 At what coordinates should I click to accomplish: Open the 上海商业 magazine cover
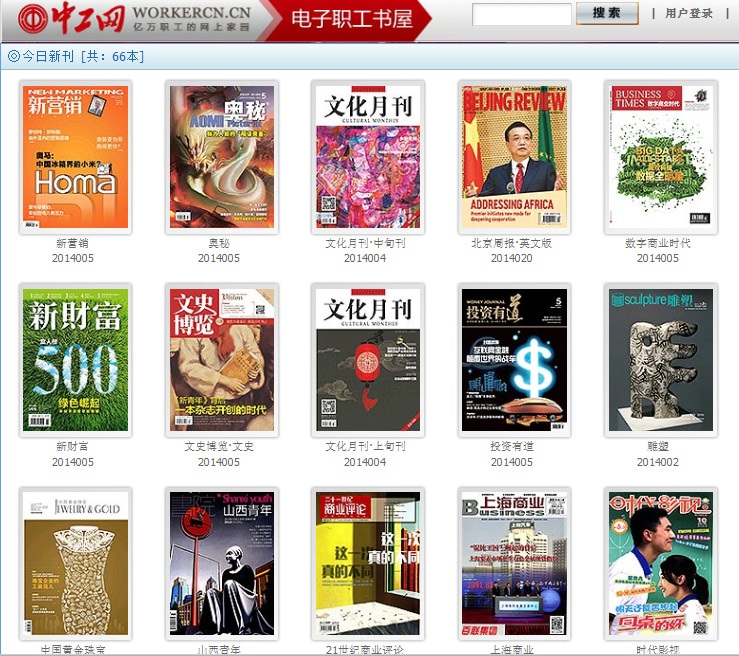(514, 564)
